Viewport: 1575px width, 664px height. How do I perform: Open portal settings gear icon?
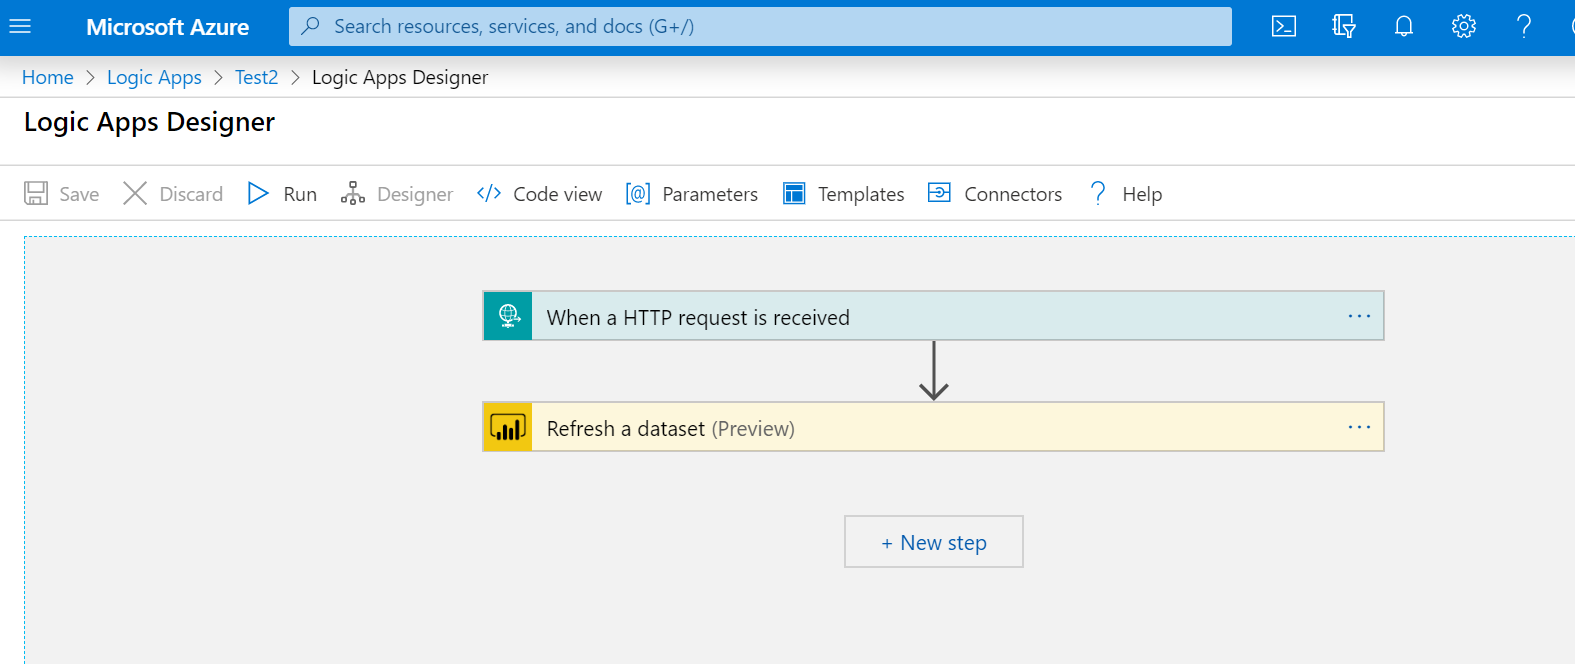(x=1463, y=27)
